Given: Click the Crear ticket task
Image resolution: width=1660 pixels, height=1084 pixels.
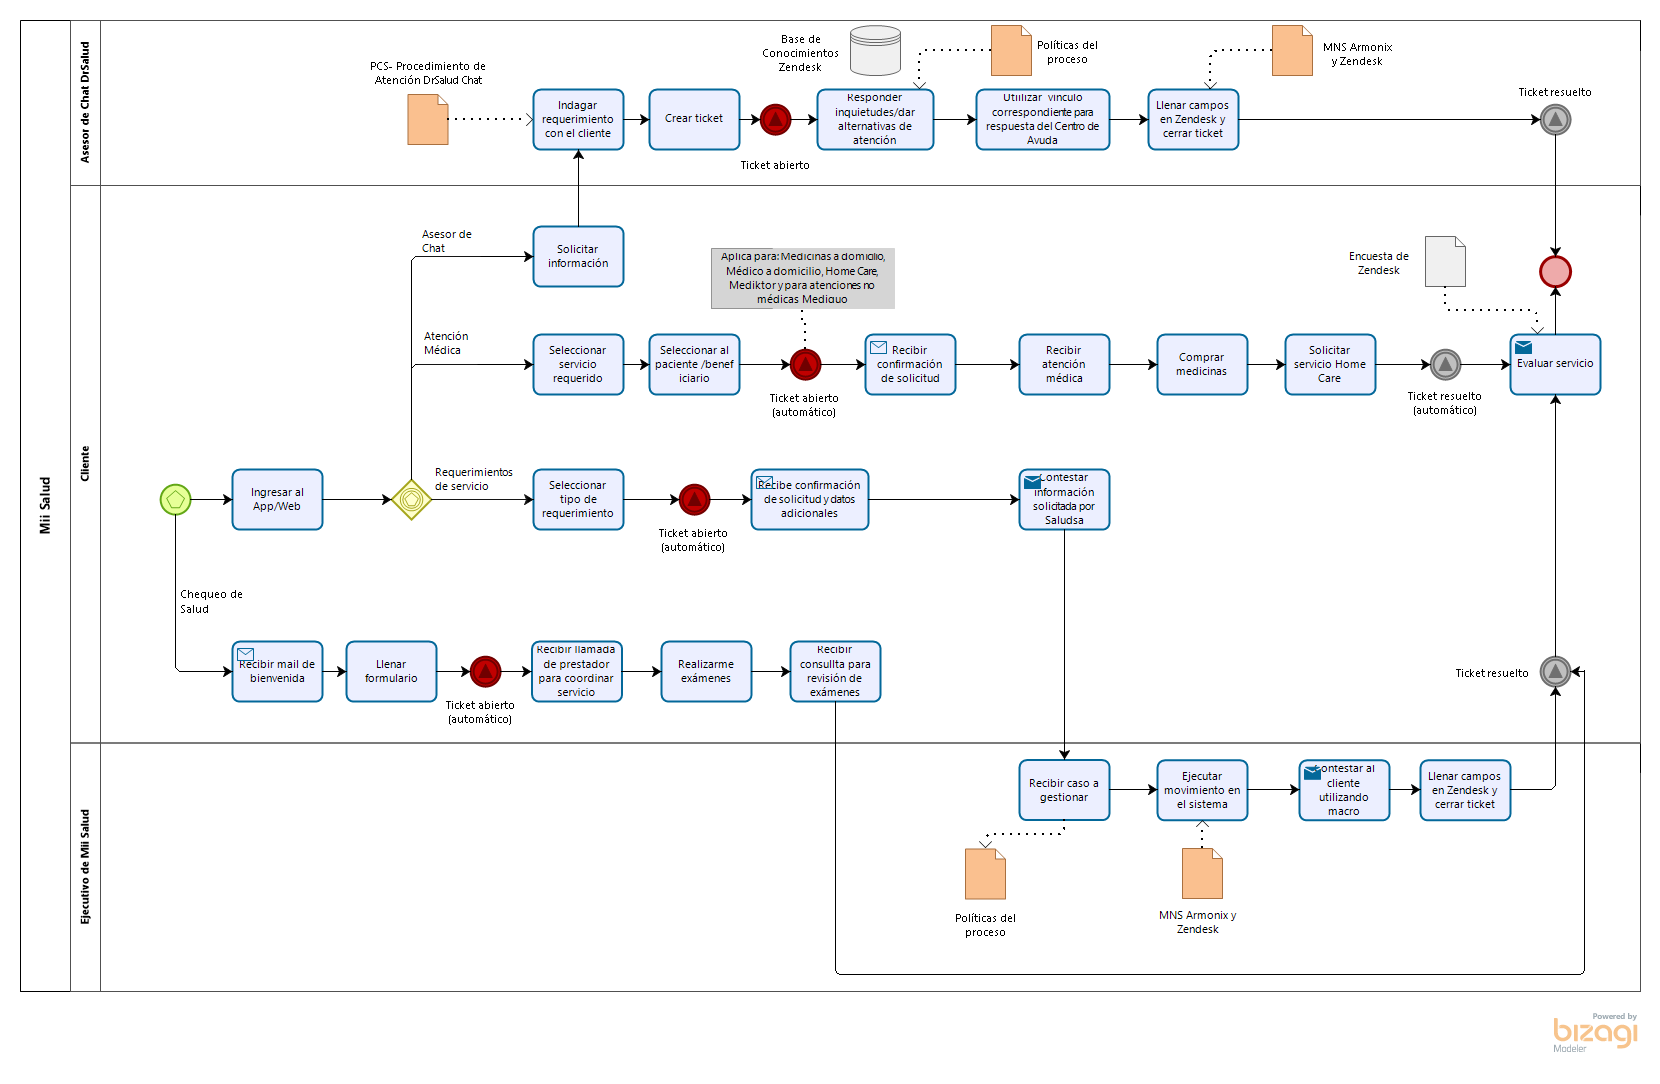Looking at the screenshot, I should pos(694,120).
